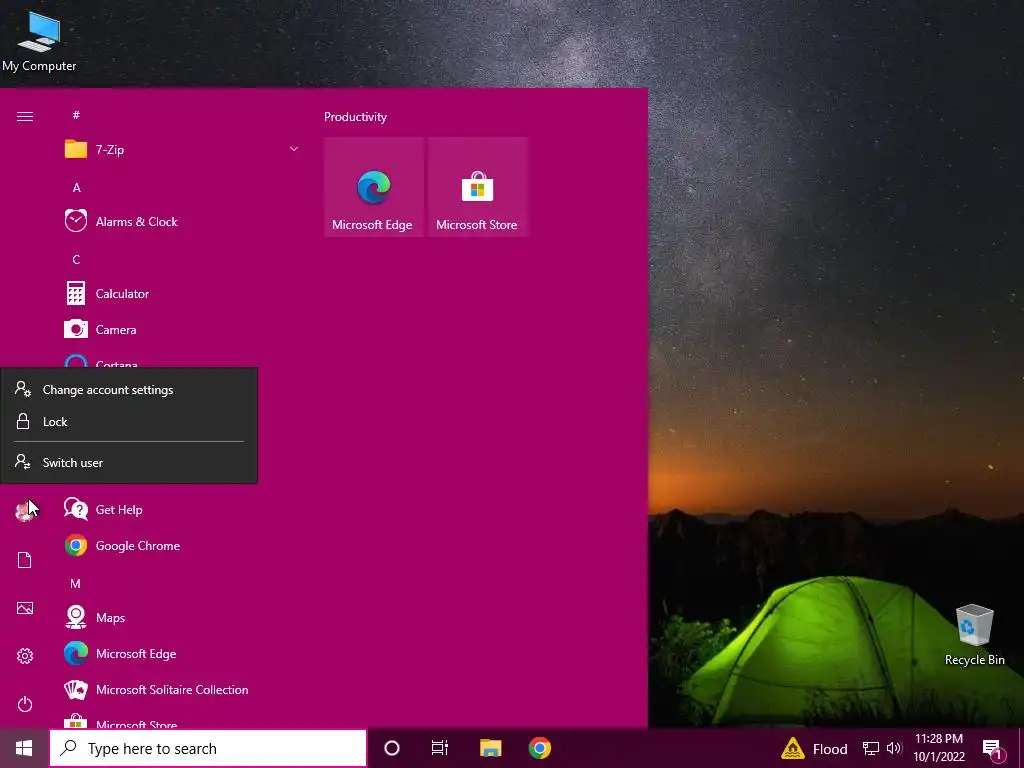Open the Maps app
The image size is (1024, 768).
click(x=182, y=617)
